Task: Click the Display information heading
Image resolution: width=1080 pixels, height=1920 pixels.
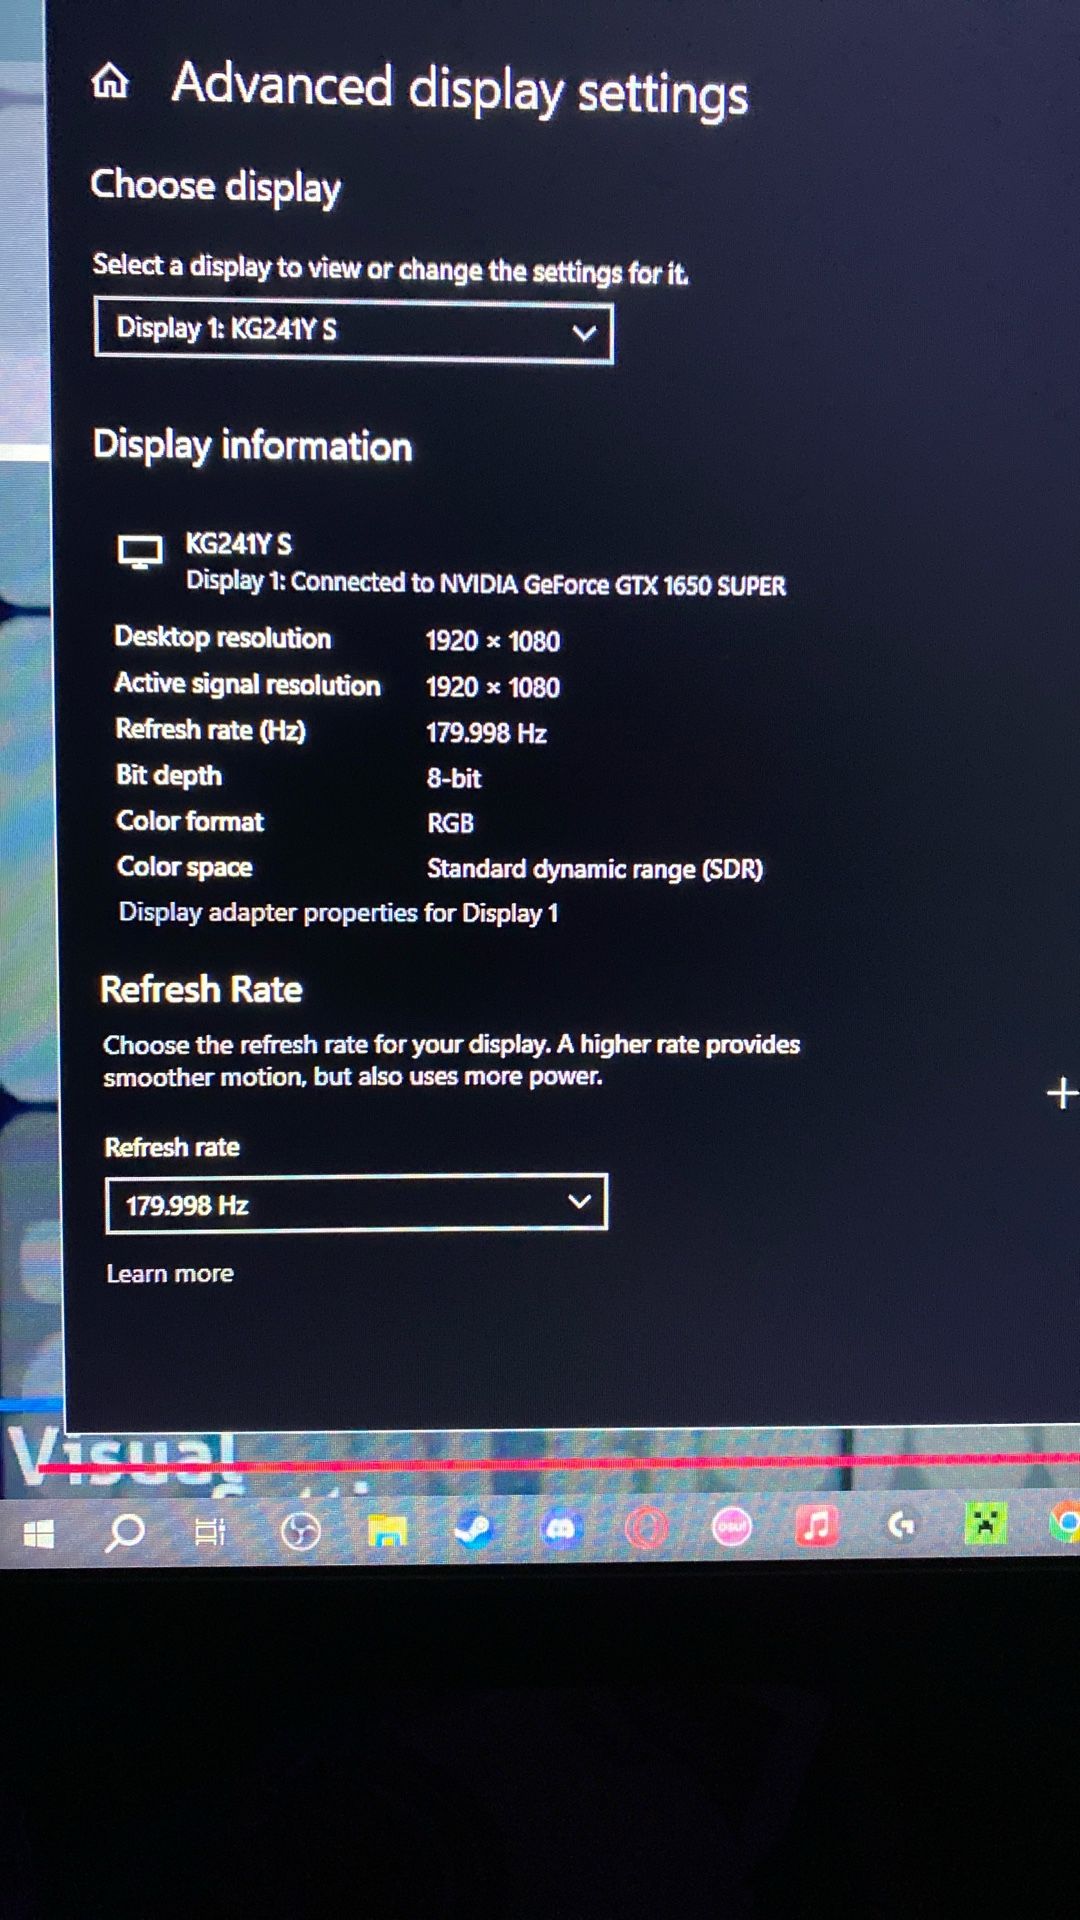Action: point(252,446)
